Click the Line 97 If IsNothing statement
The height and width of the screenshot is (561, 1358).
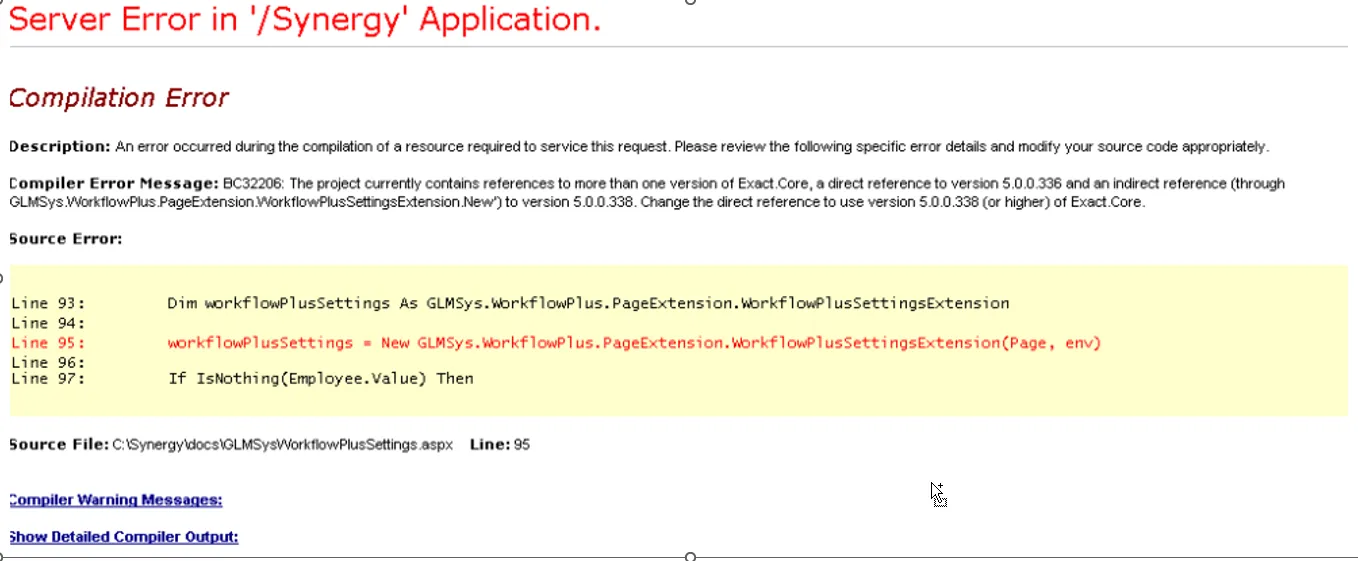coord(320,378)
